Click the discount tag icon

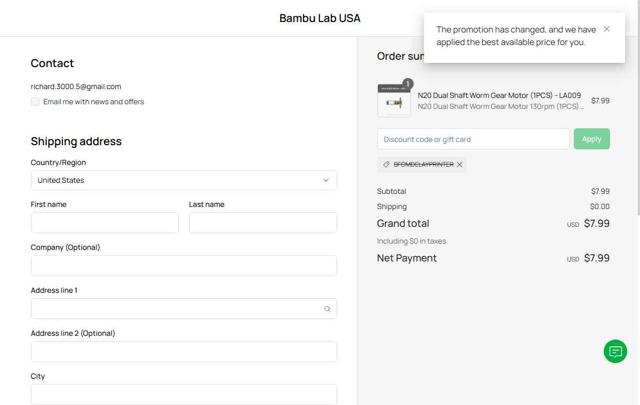(387, 164)
